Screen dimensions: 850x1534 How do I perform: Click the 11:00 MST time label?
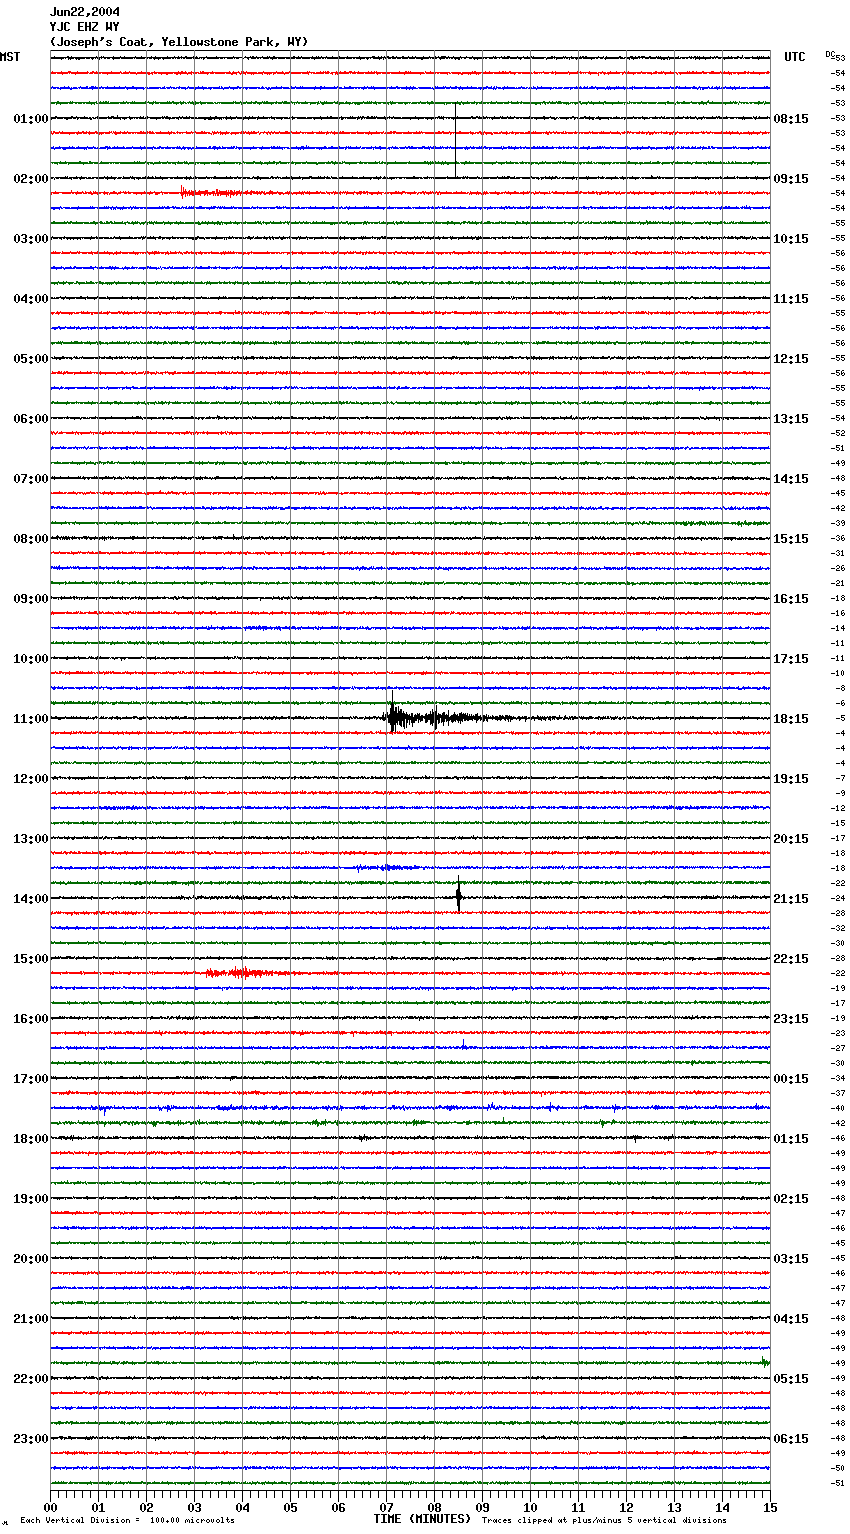point(31,719)
